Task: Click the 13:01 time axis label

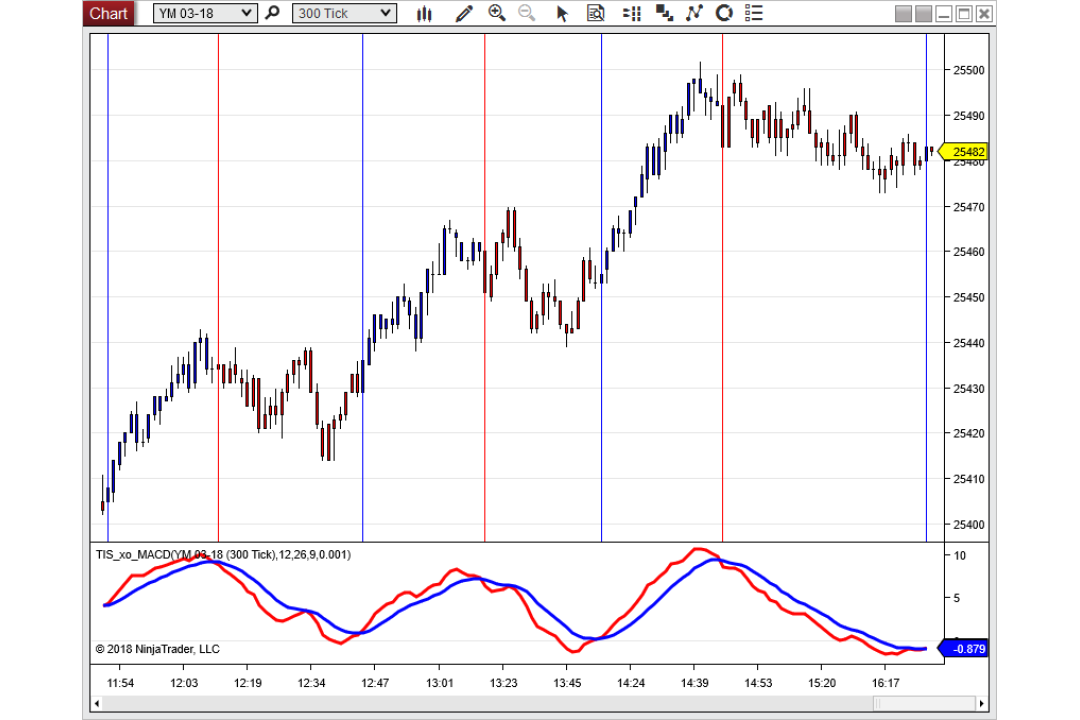Action: (439, 683)
